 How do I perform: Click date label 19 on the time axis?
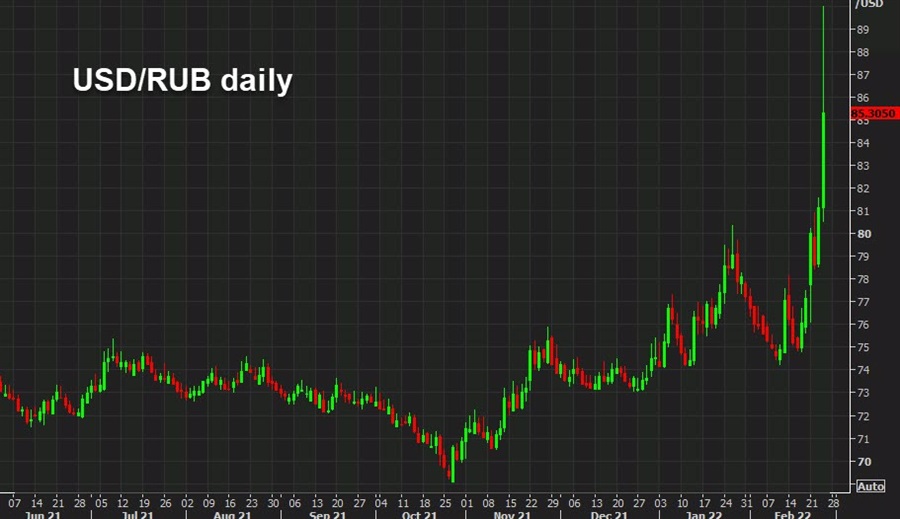(x=144, y=503)
